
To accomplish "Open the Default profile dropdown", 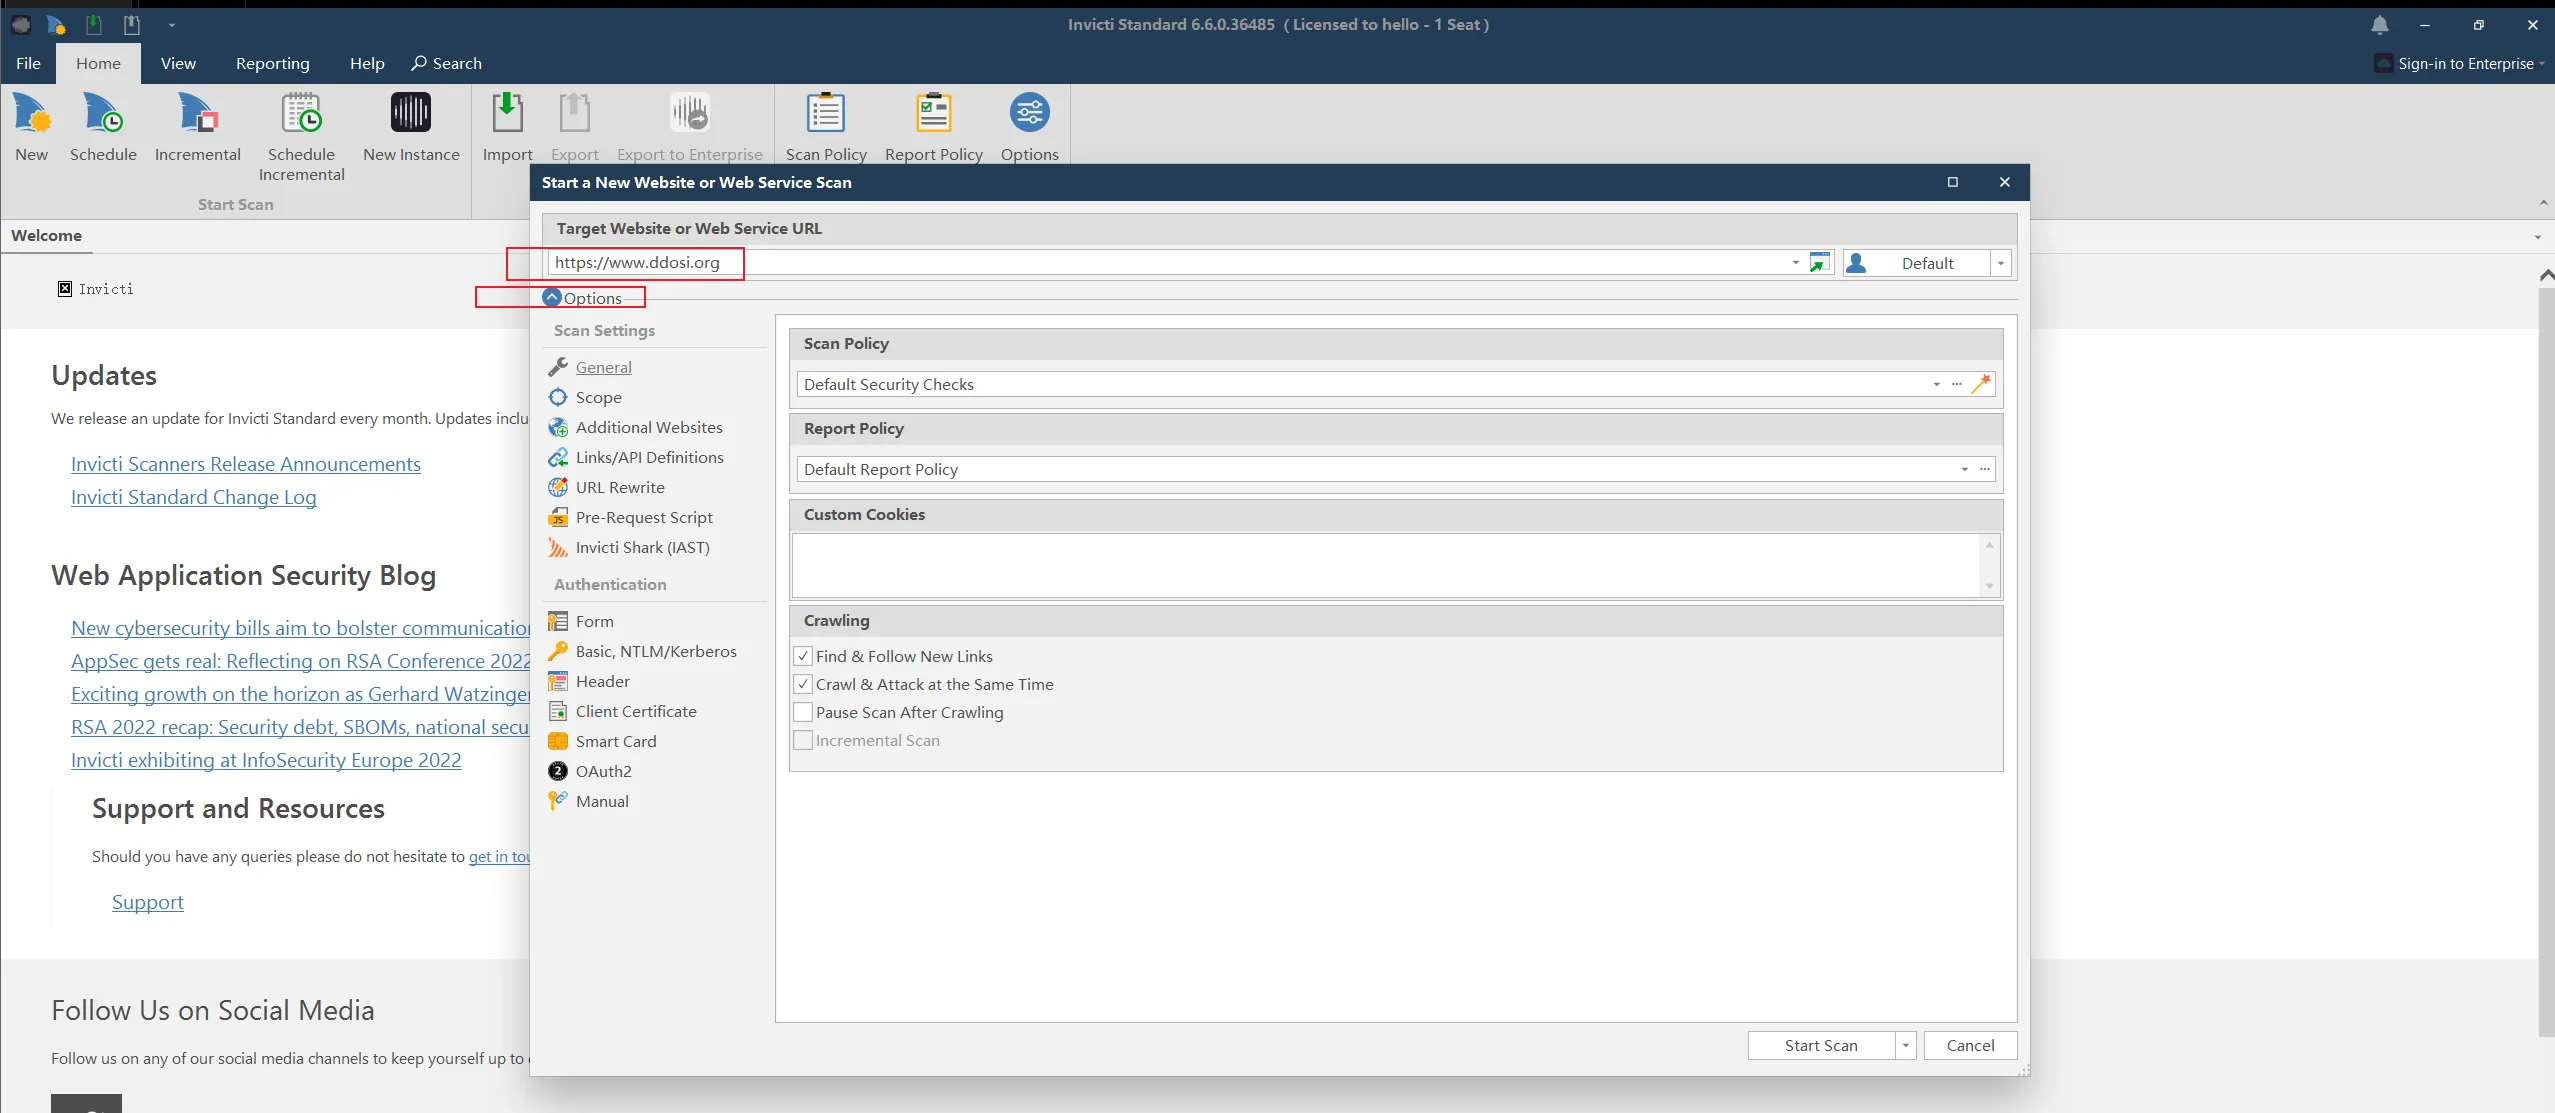I will coord(2000,263).
